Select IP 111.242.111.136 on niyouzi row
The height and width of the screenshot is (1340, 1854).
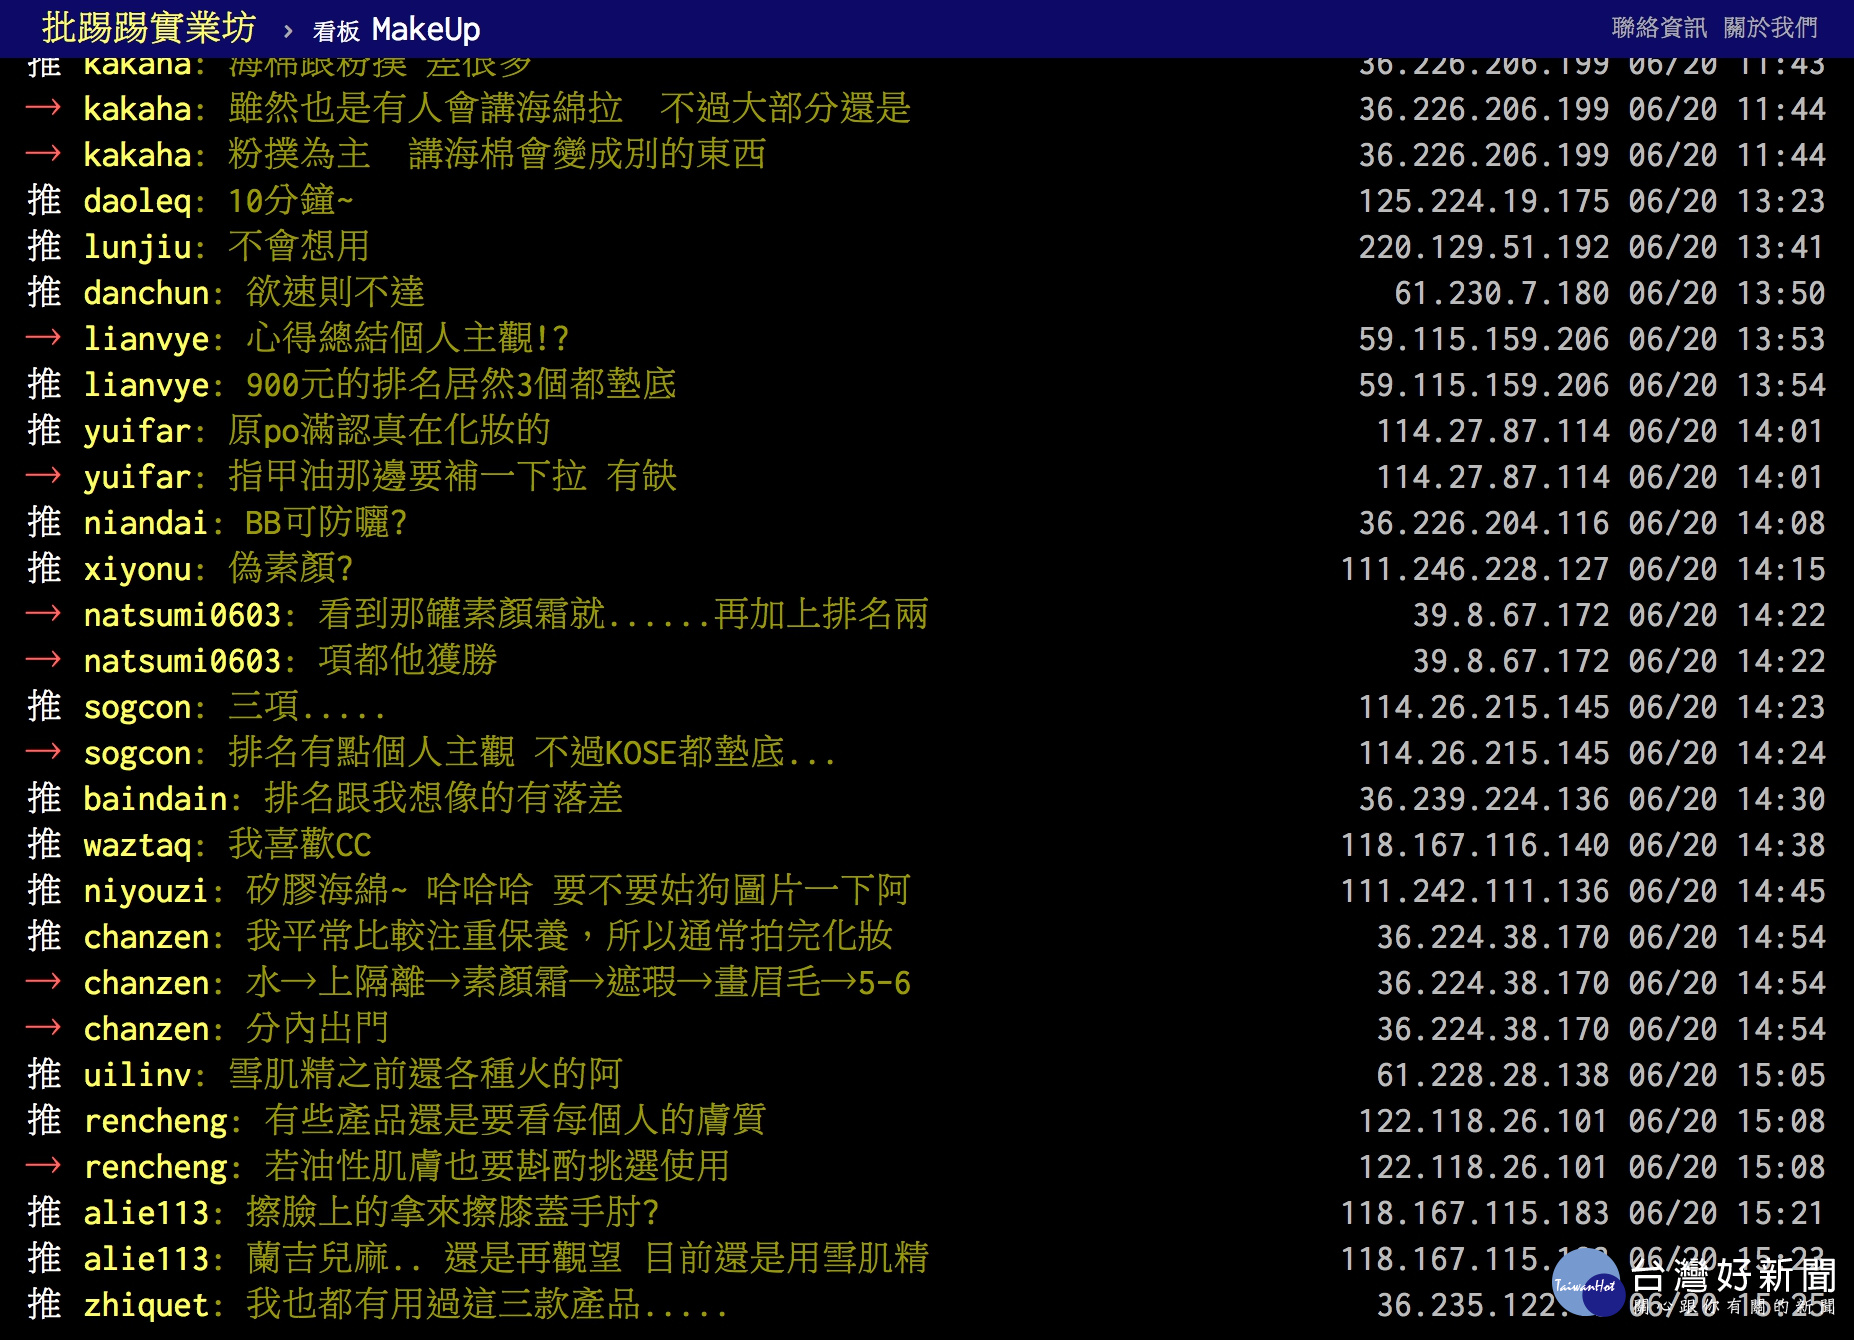(x=1475, y=891)
